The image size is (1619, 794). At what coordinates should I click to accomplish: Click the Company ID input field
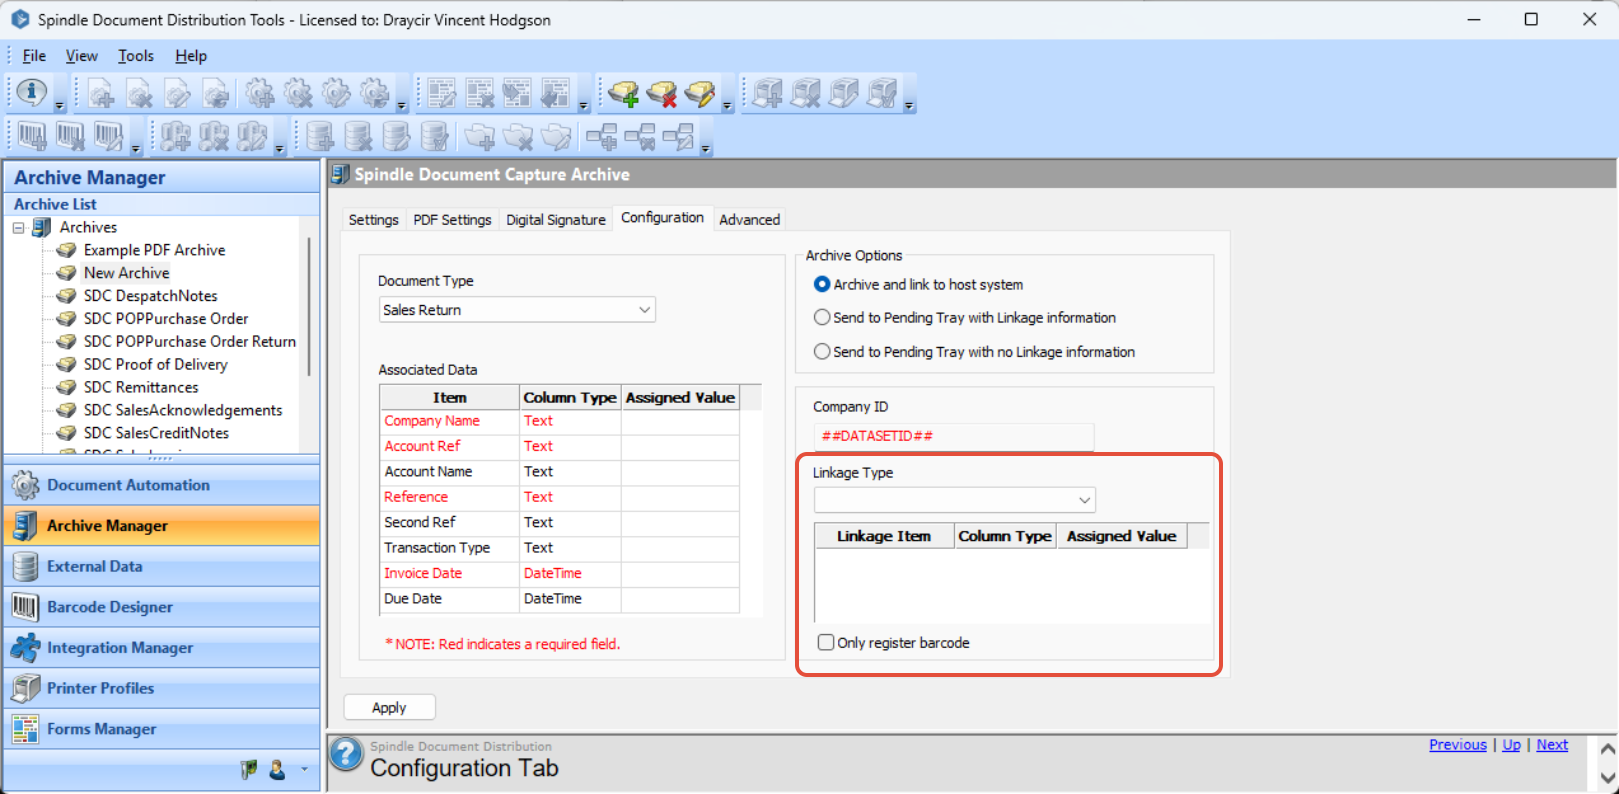(x=953, y=436)
